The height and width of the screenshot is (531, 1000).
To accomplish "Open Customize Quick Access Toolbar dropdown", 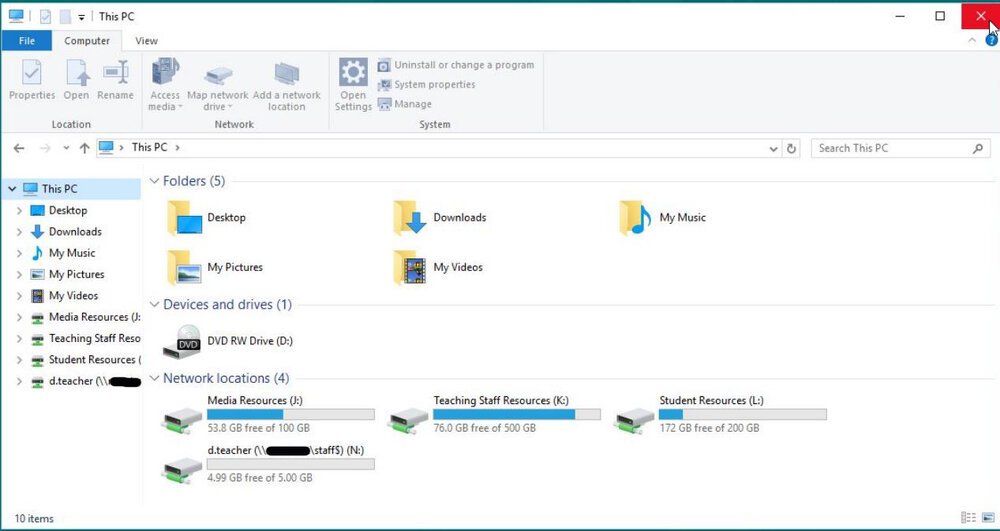I will point(82,17).
